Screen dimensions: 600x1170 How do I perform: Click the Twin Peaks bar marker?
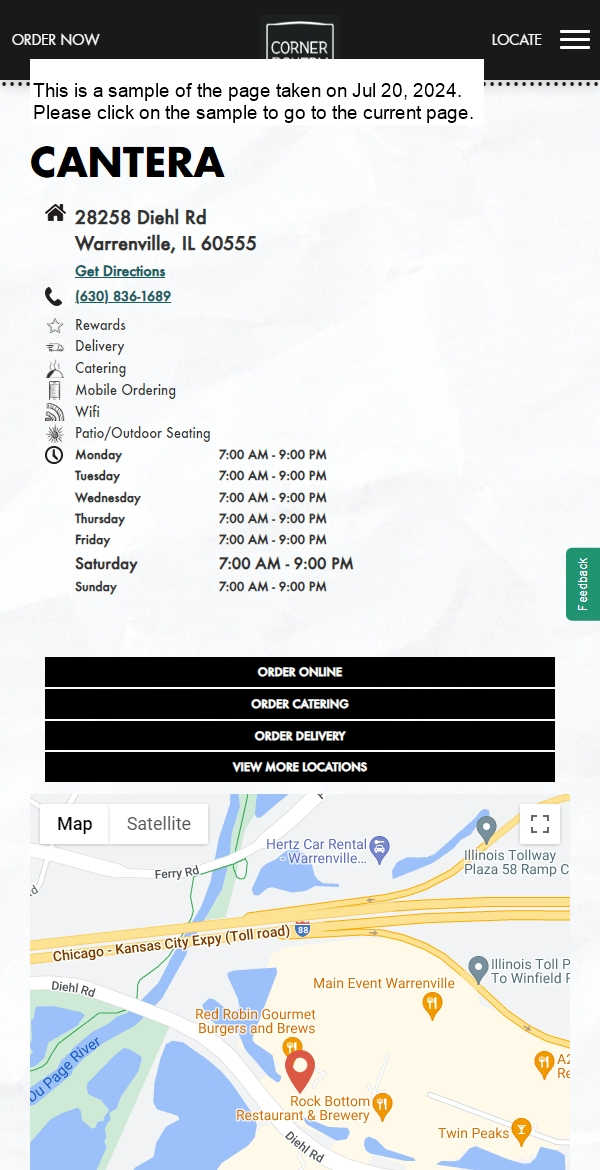pos(521,1132)
